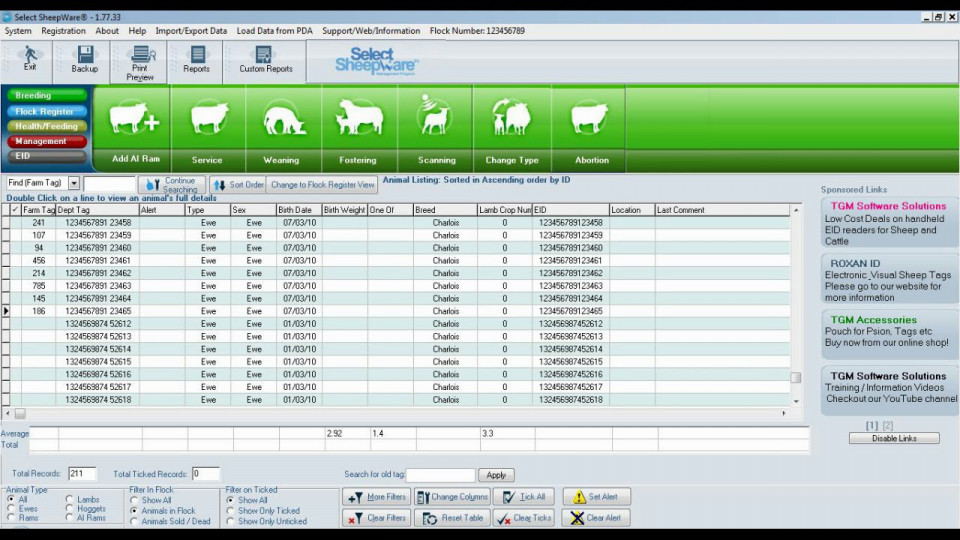Go to sponsored links page [2]

click(x=888, y=425)
